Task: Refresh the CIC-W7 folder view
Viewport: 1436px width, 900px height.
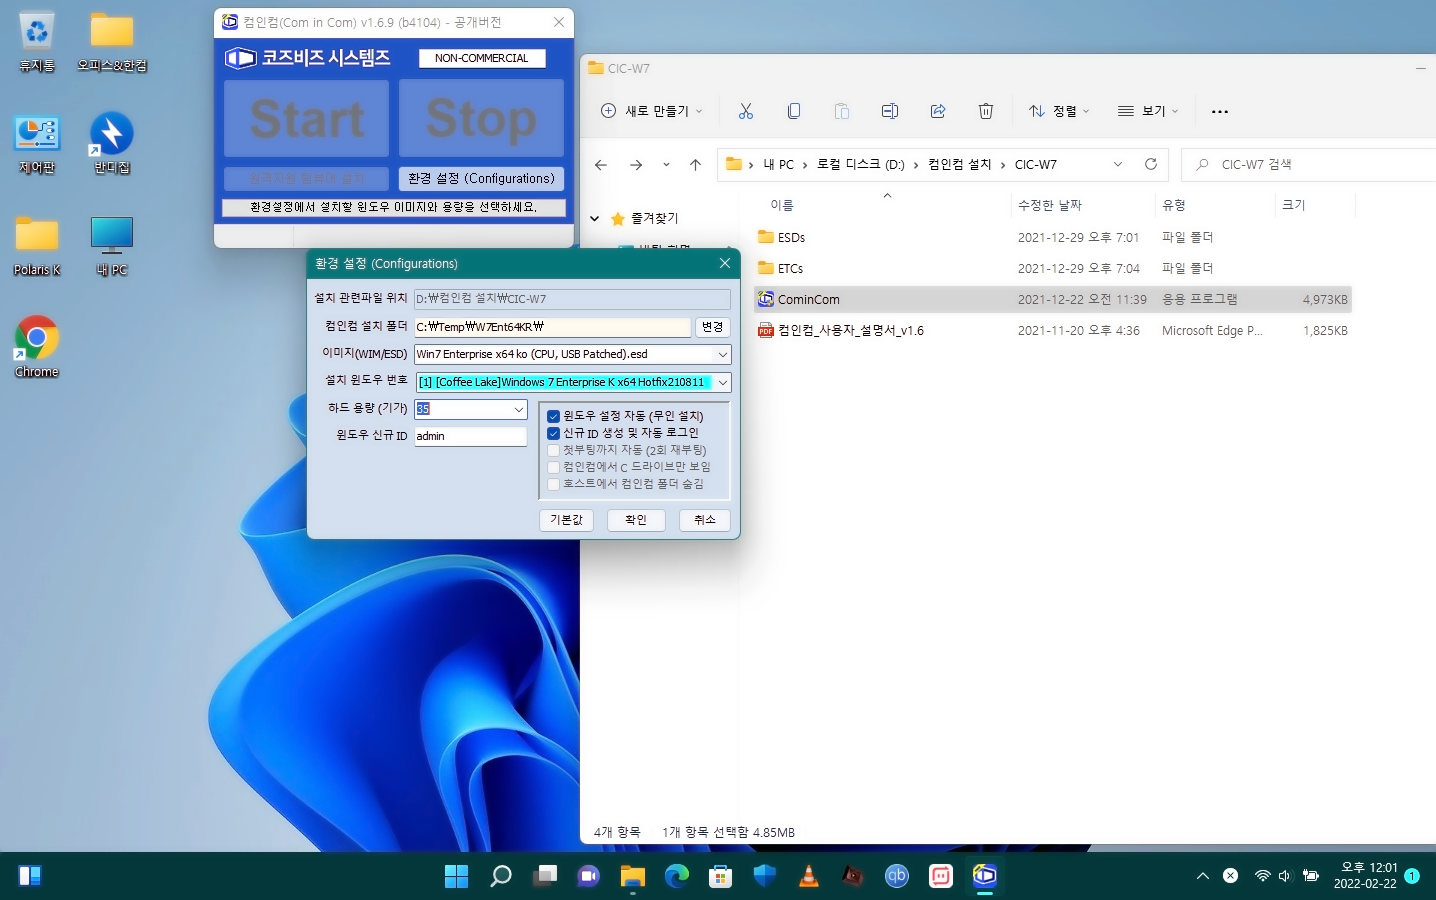Action: [x=1151, y=164]
